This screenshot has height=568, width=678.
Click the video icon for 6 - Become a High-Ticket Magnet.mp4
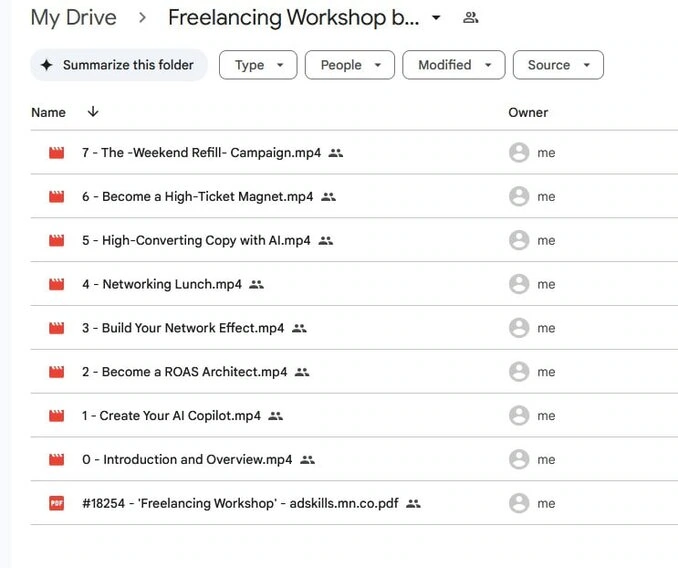pos(56,197)
